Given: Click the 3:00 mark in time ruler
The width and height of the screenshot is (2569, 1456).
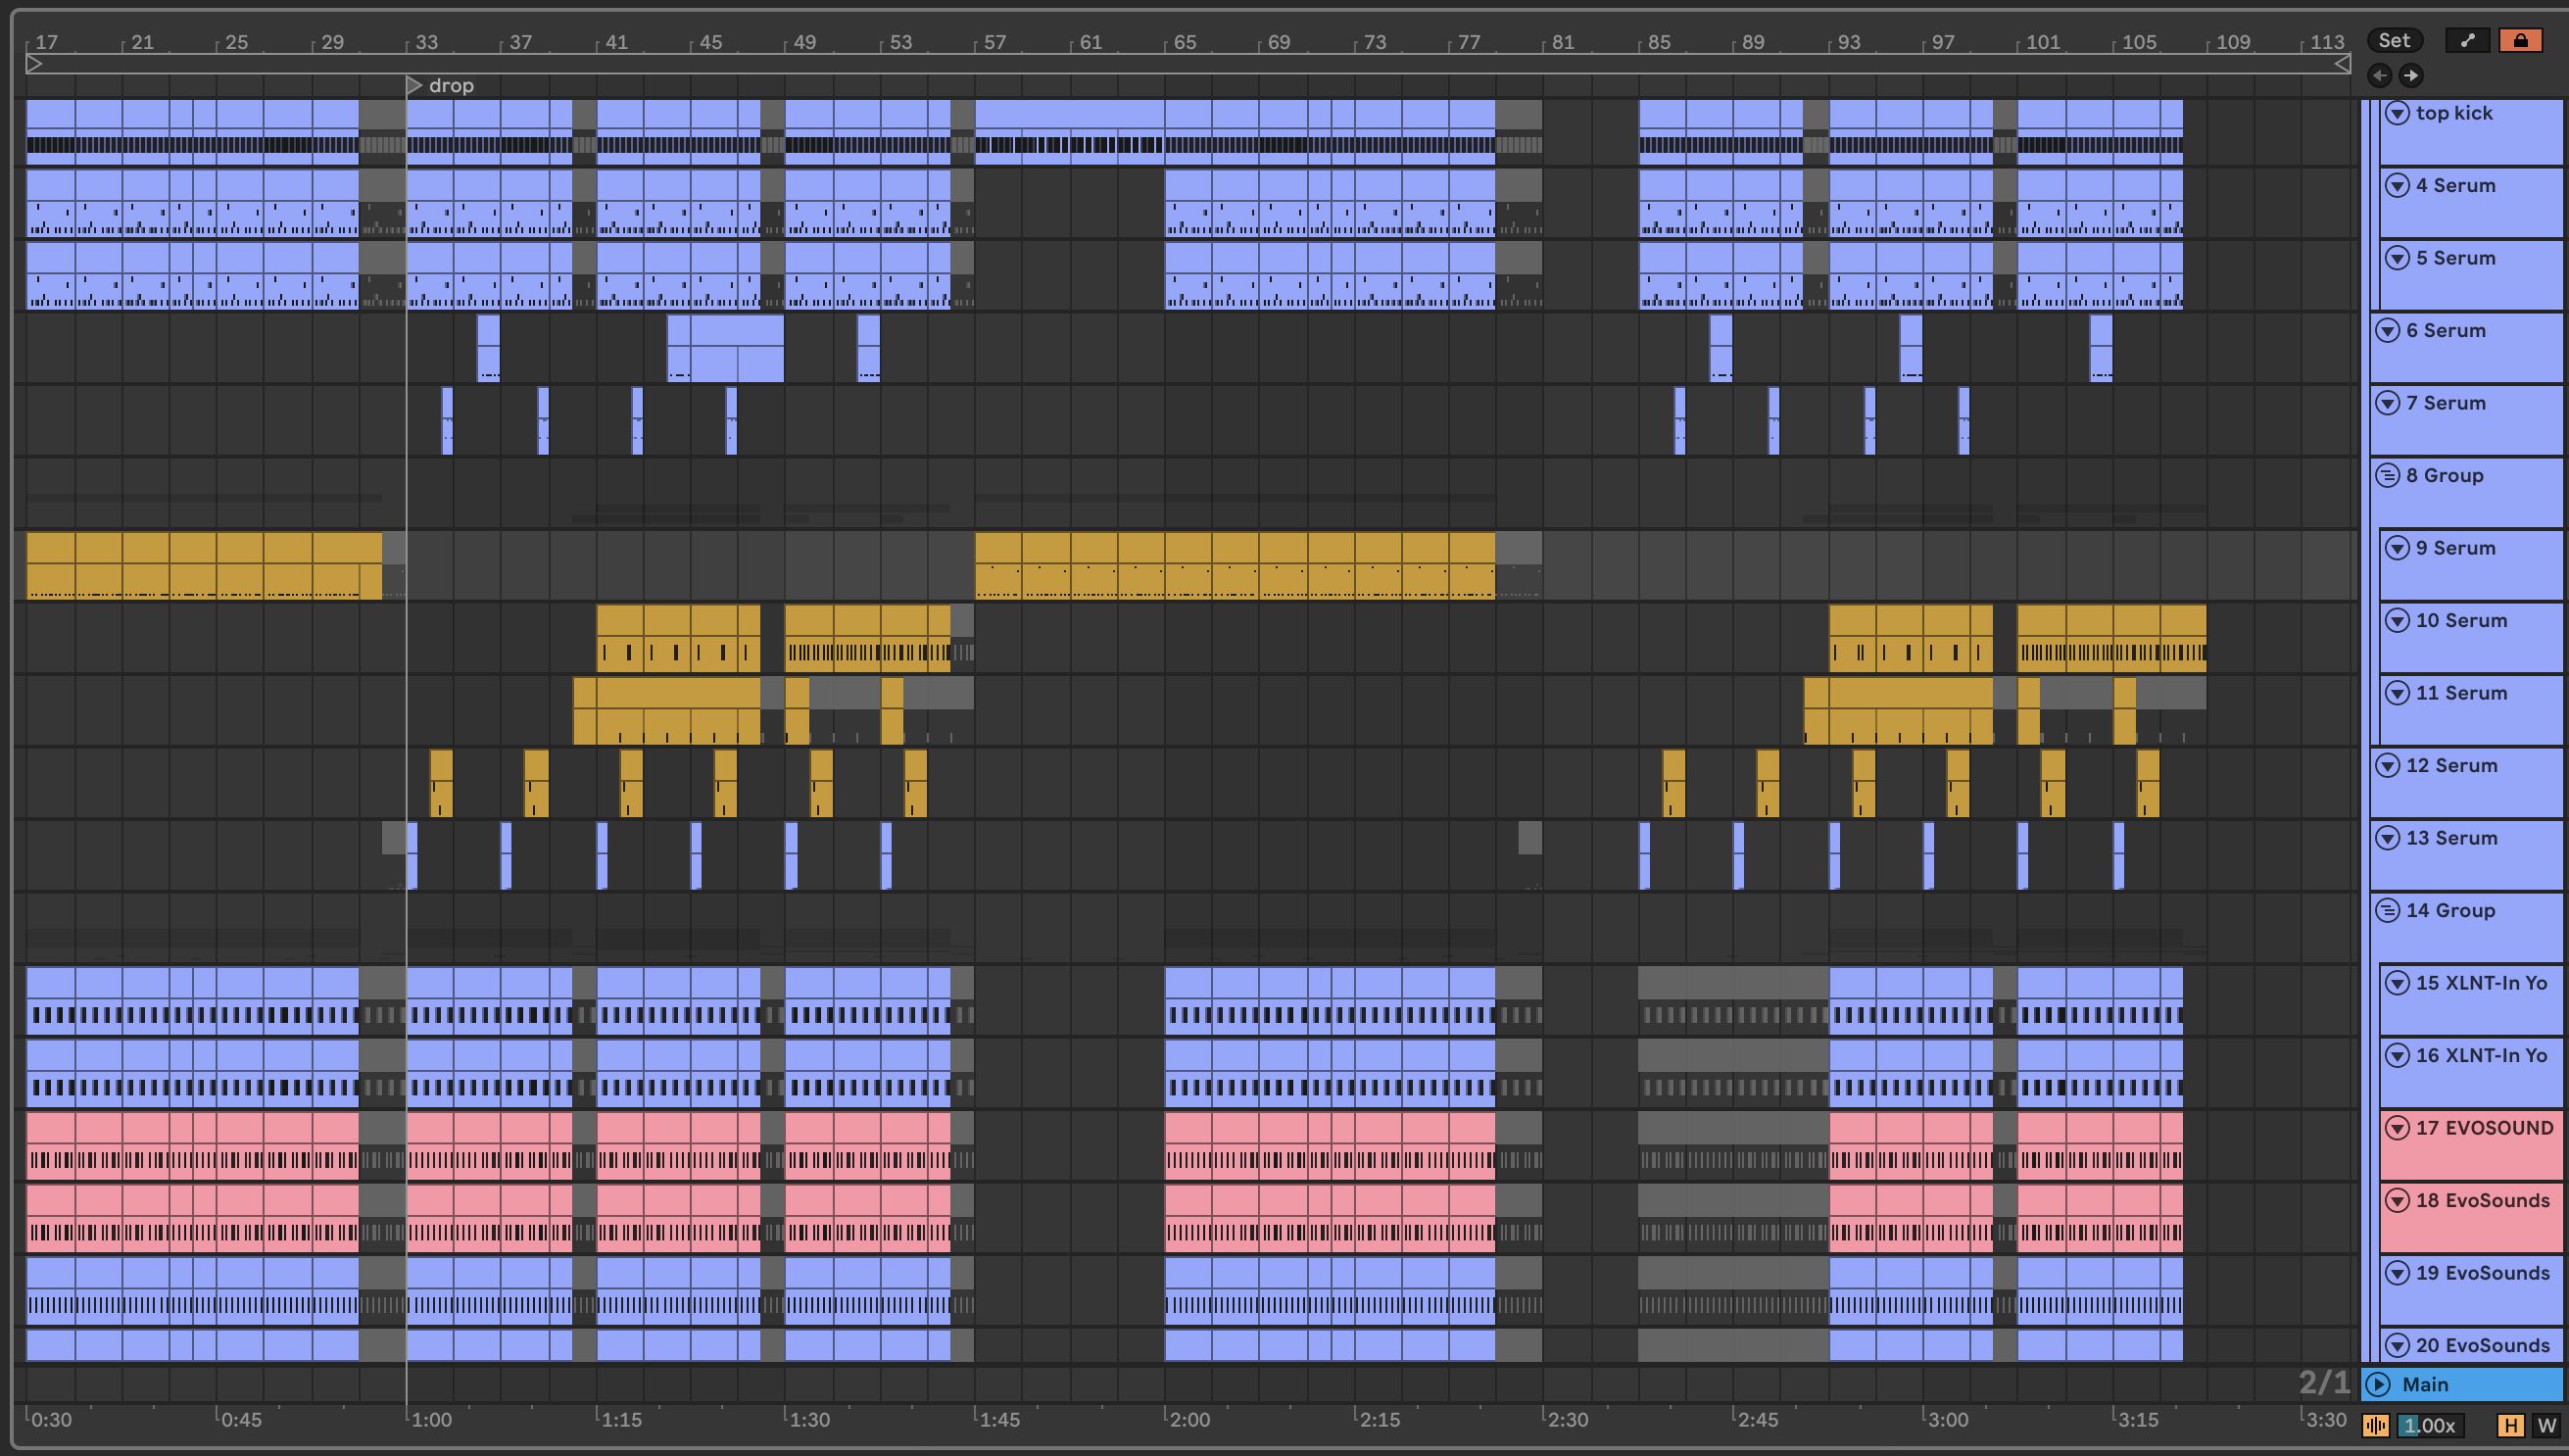Looking at the screenshot, I should [x=1948, y=1419].
